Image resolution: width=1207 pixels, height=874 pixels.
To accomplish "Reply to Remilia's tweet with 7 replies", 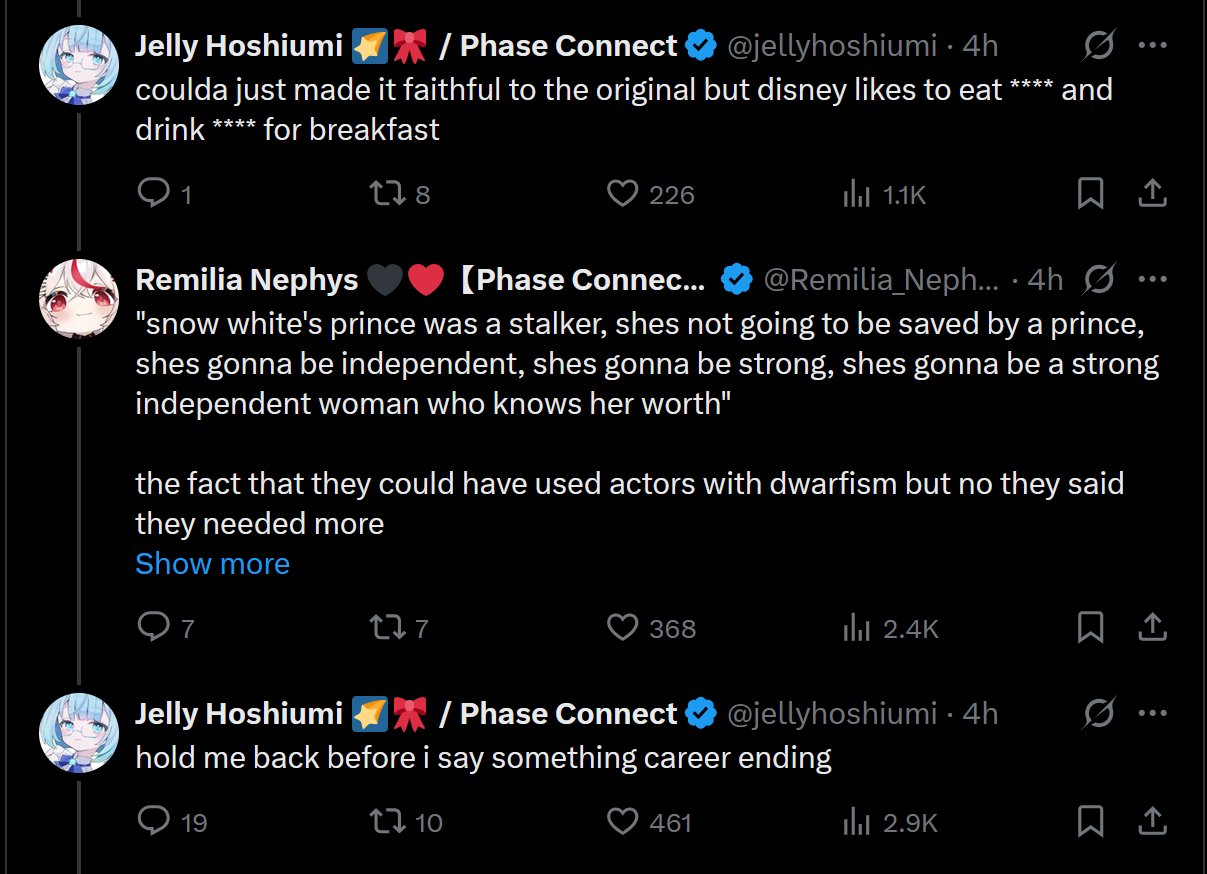I will coord(152,628).
